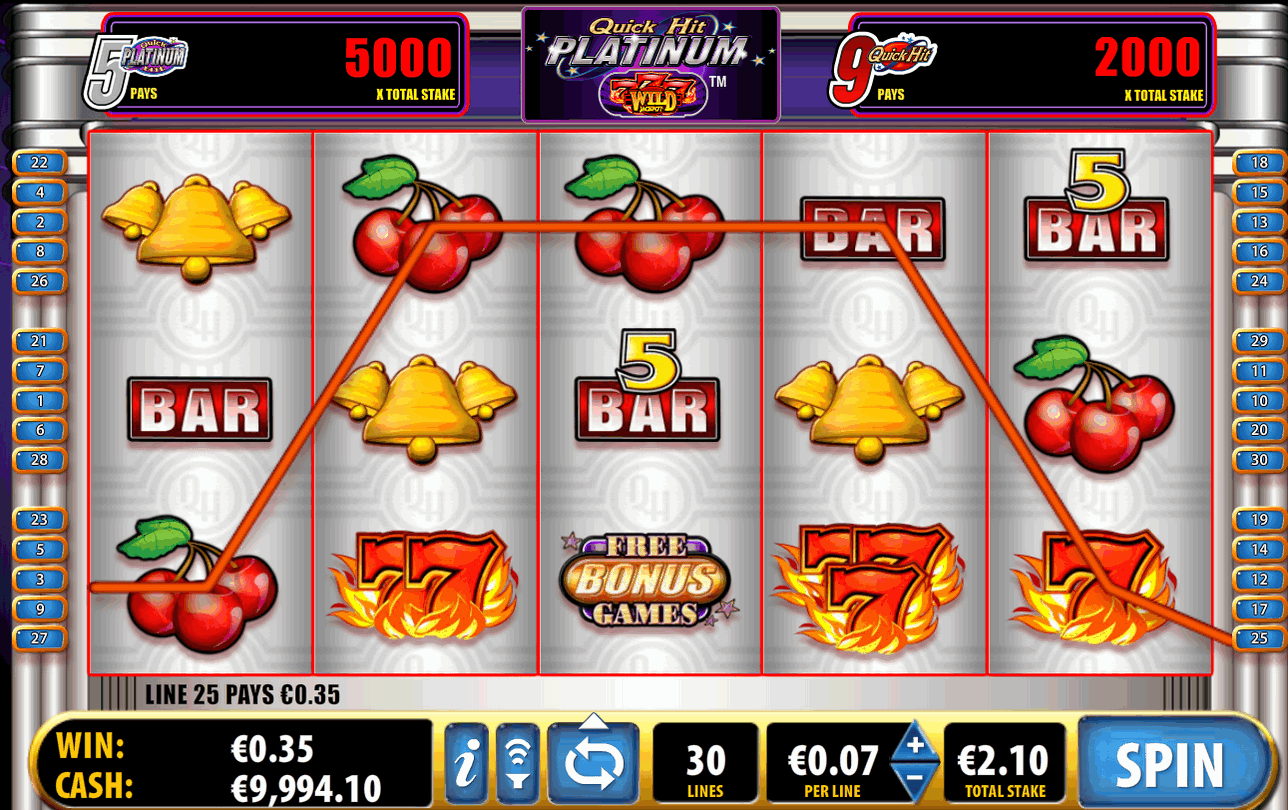Screen dimensions: 1288x810
Task: View the 5 Platinum 5000 jackpot panel
Action: [275, 65]
